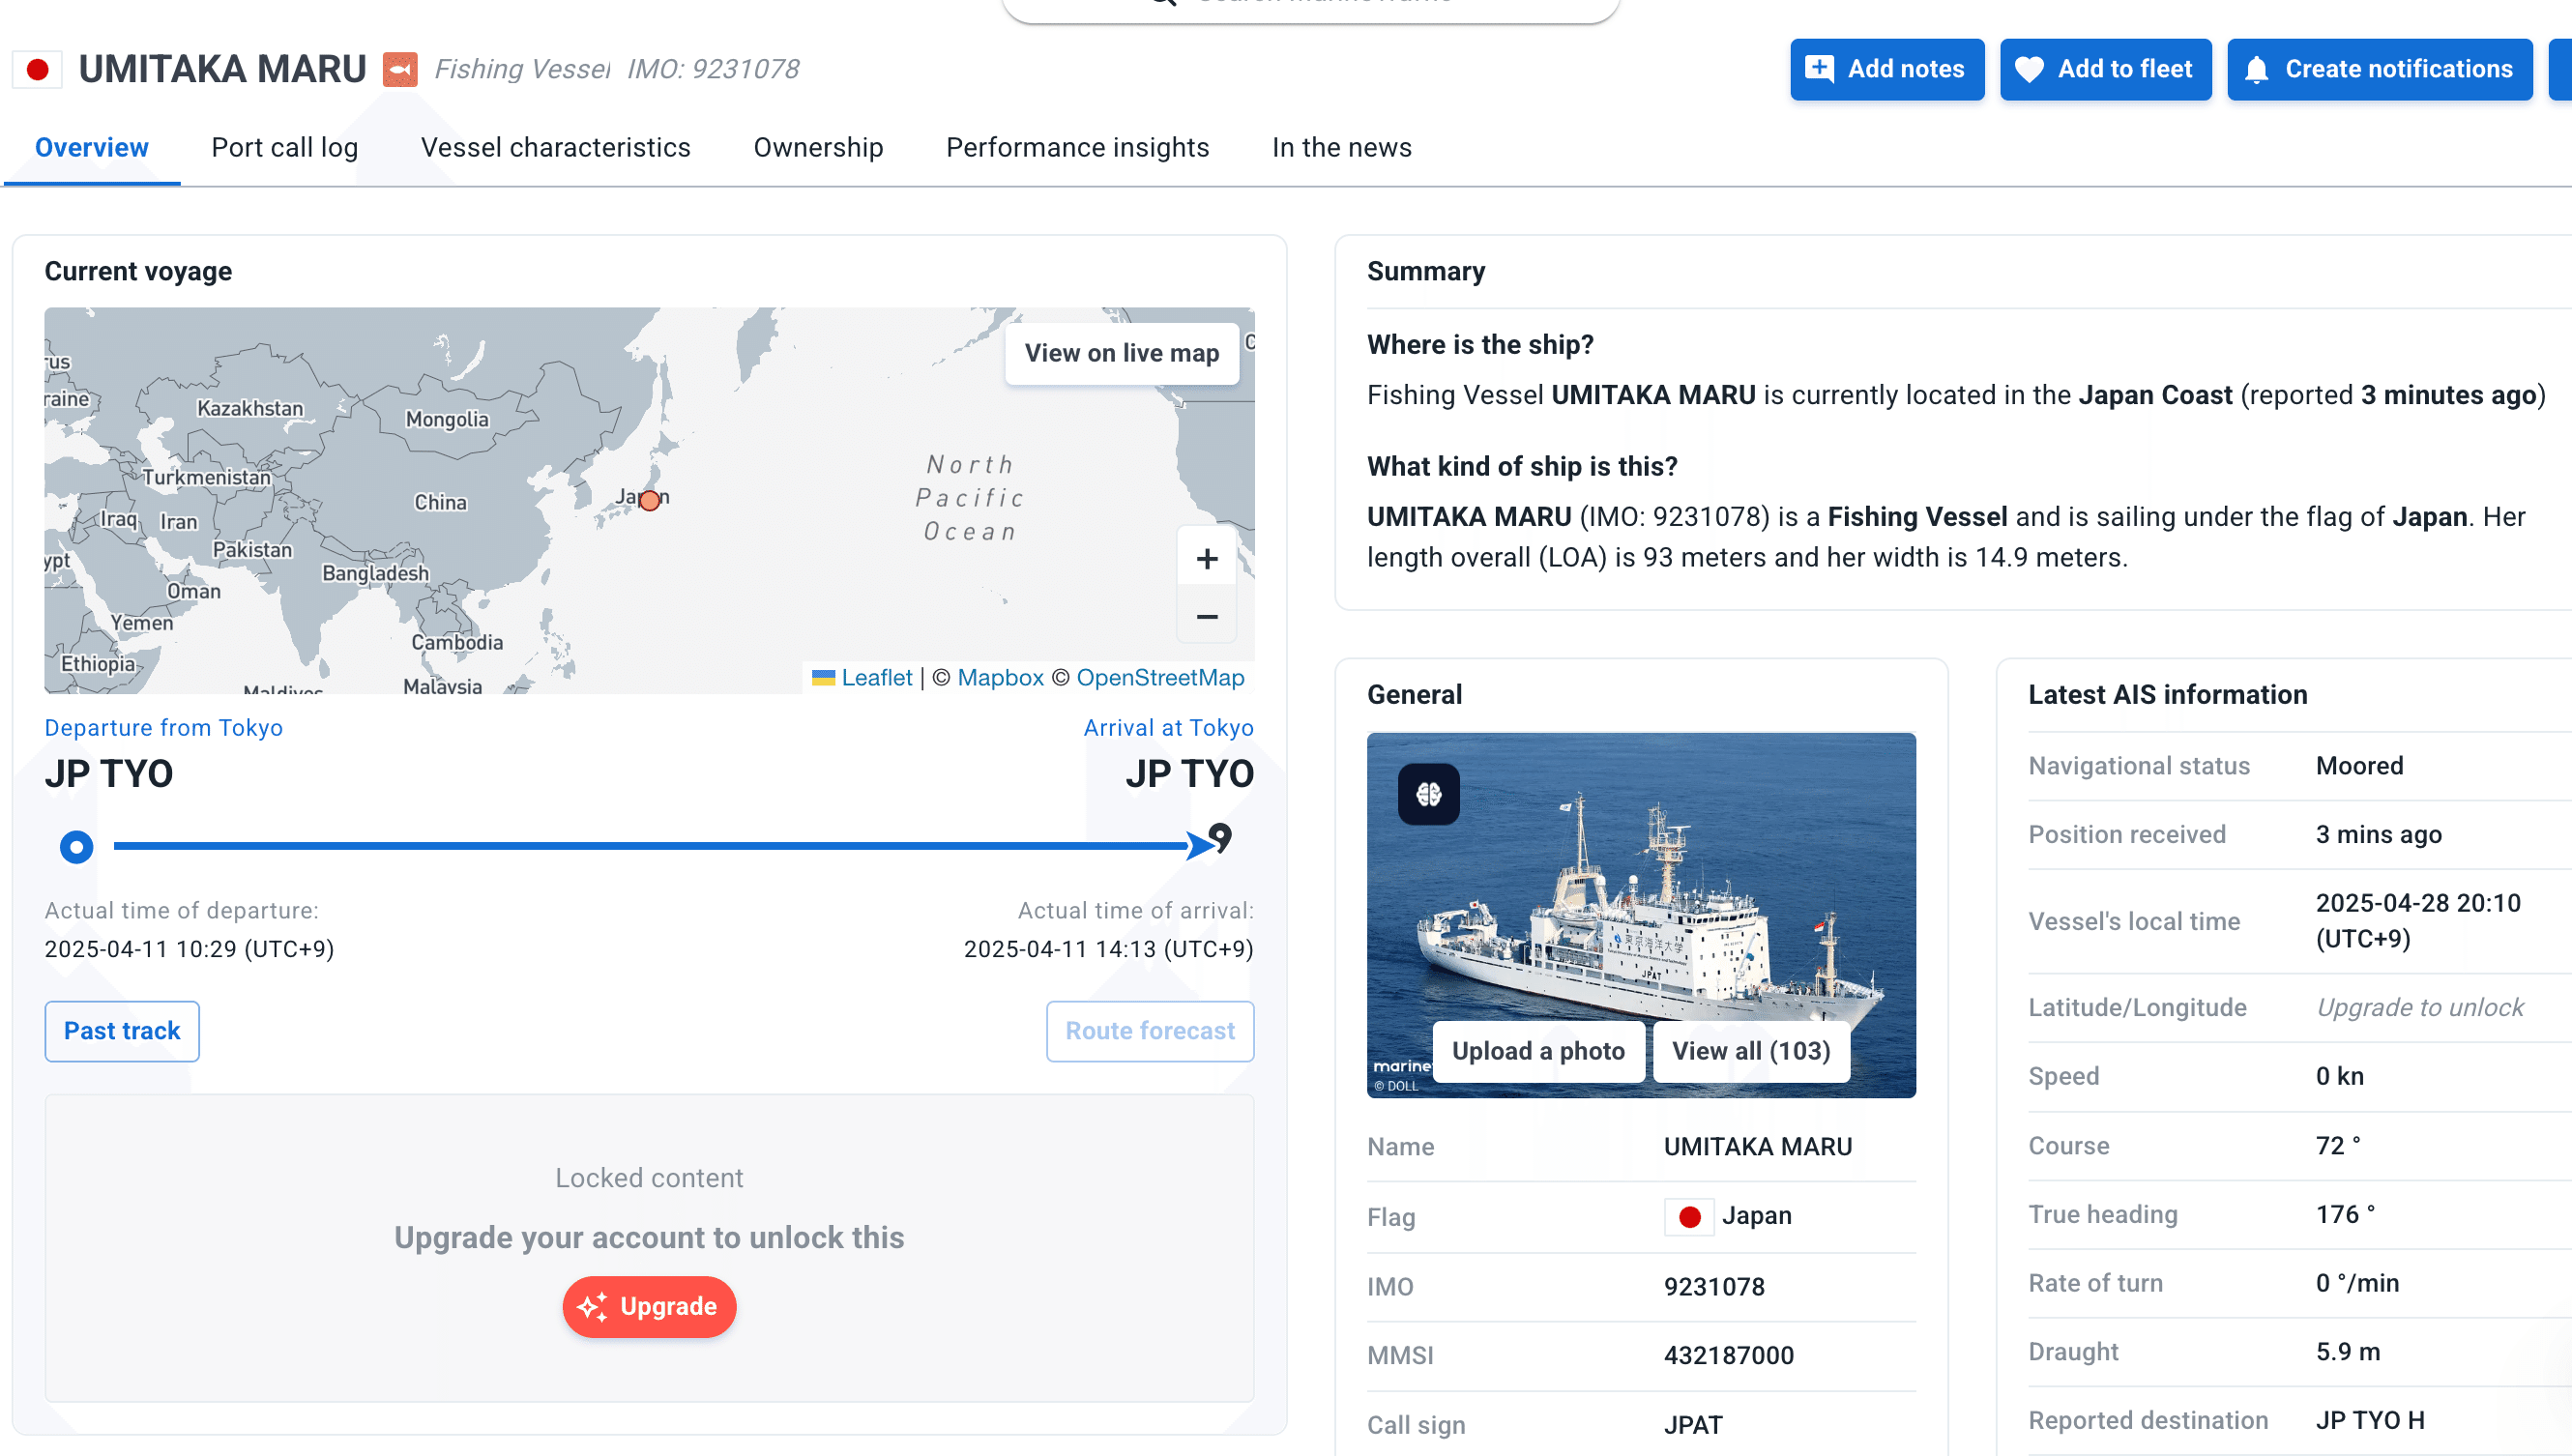Switch to the Vessel characteristics tab
Viewport: 2572px width, 1456px height.
(555, 148)
